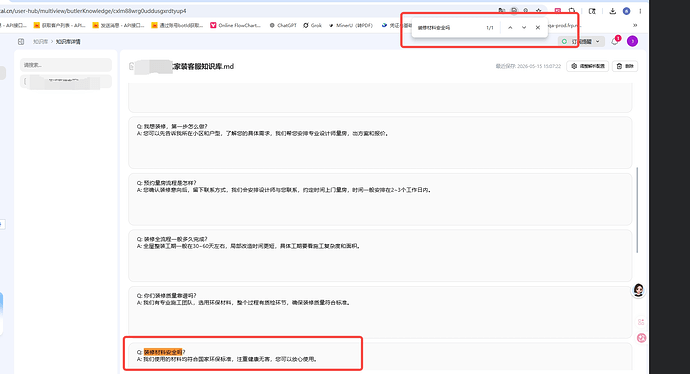Image resolution: width=690 pixels, height=374 pixels.
Task: Open 调整解析配置 settings button
Action: (587, 66)
